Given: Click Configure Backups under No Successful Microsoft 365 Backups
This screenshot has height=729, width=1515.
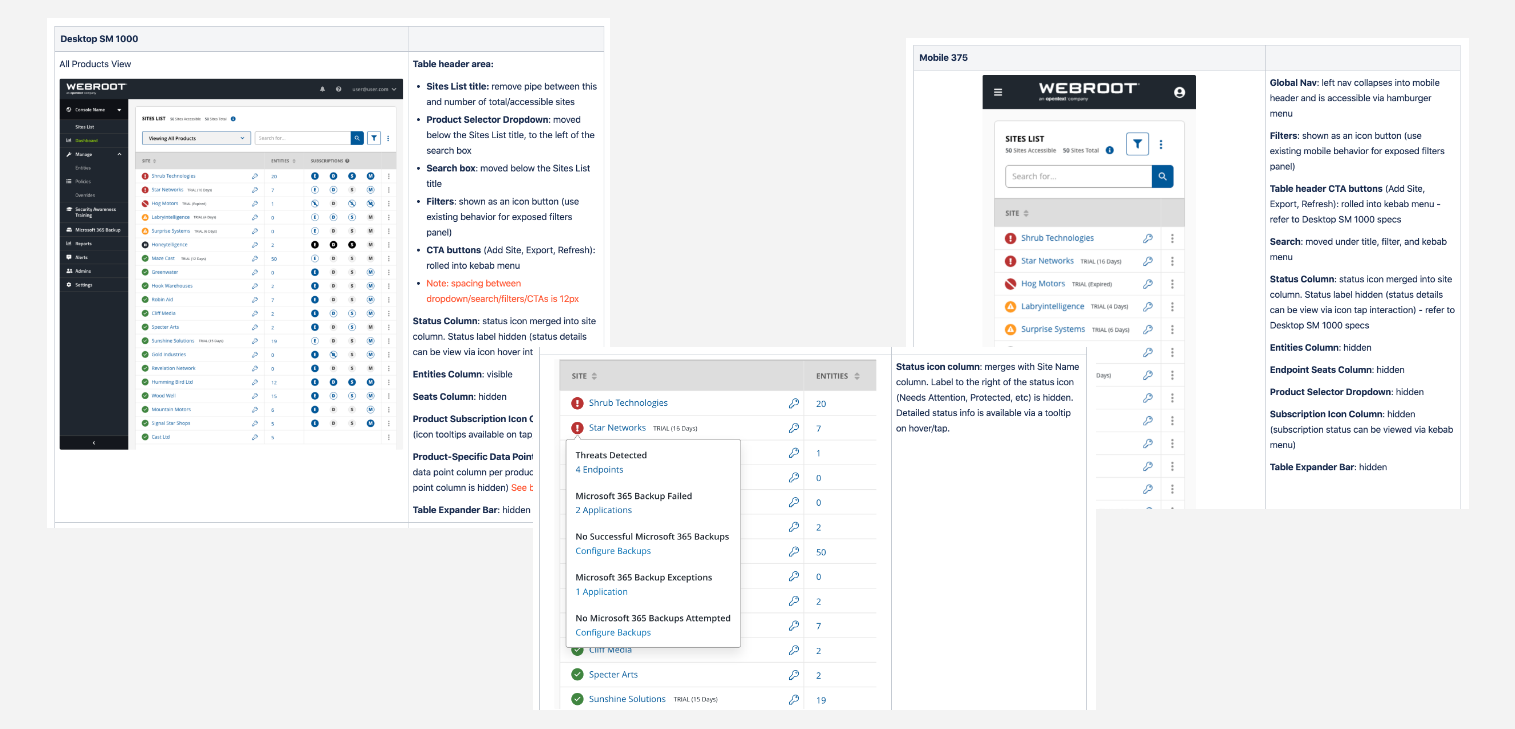Looking at the screenshot, I should coord(613,551).
